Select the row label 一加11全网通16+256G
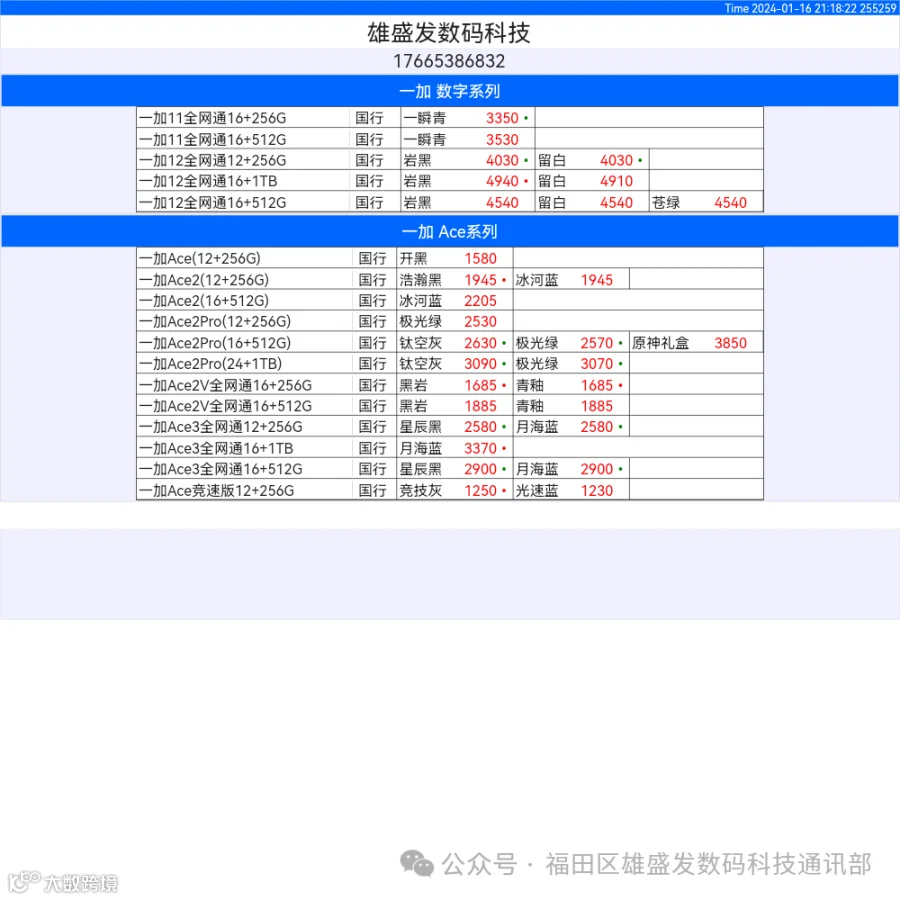This screenshot has height=900, width=900. tap(212, 118)
